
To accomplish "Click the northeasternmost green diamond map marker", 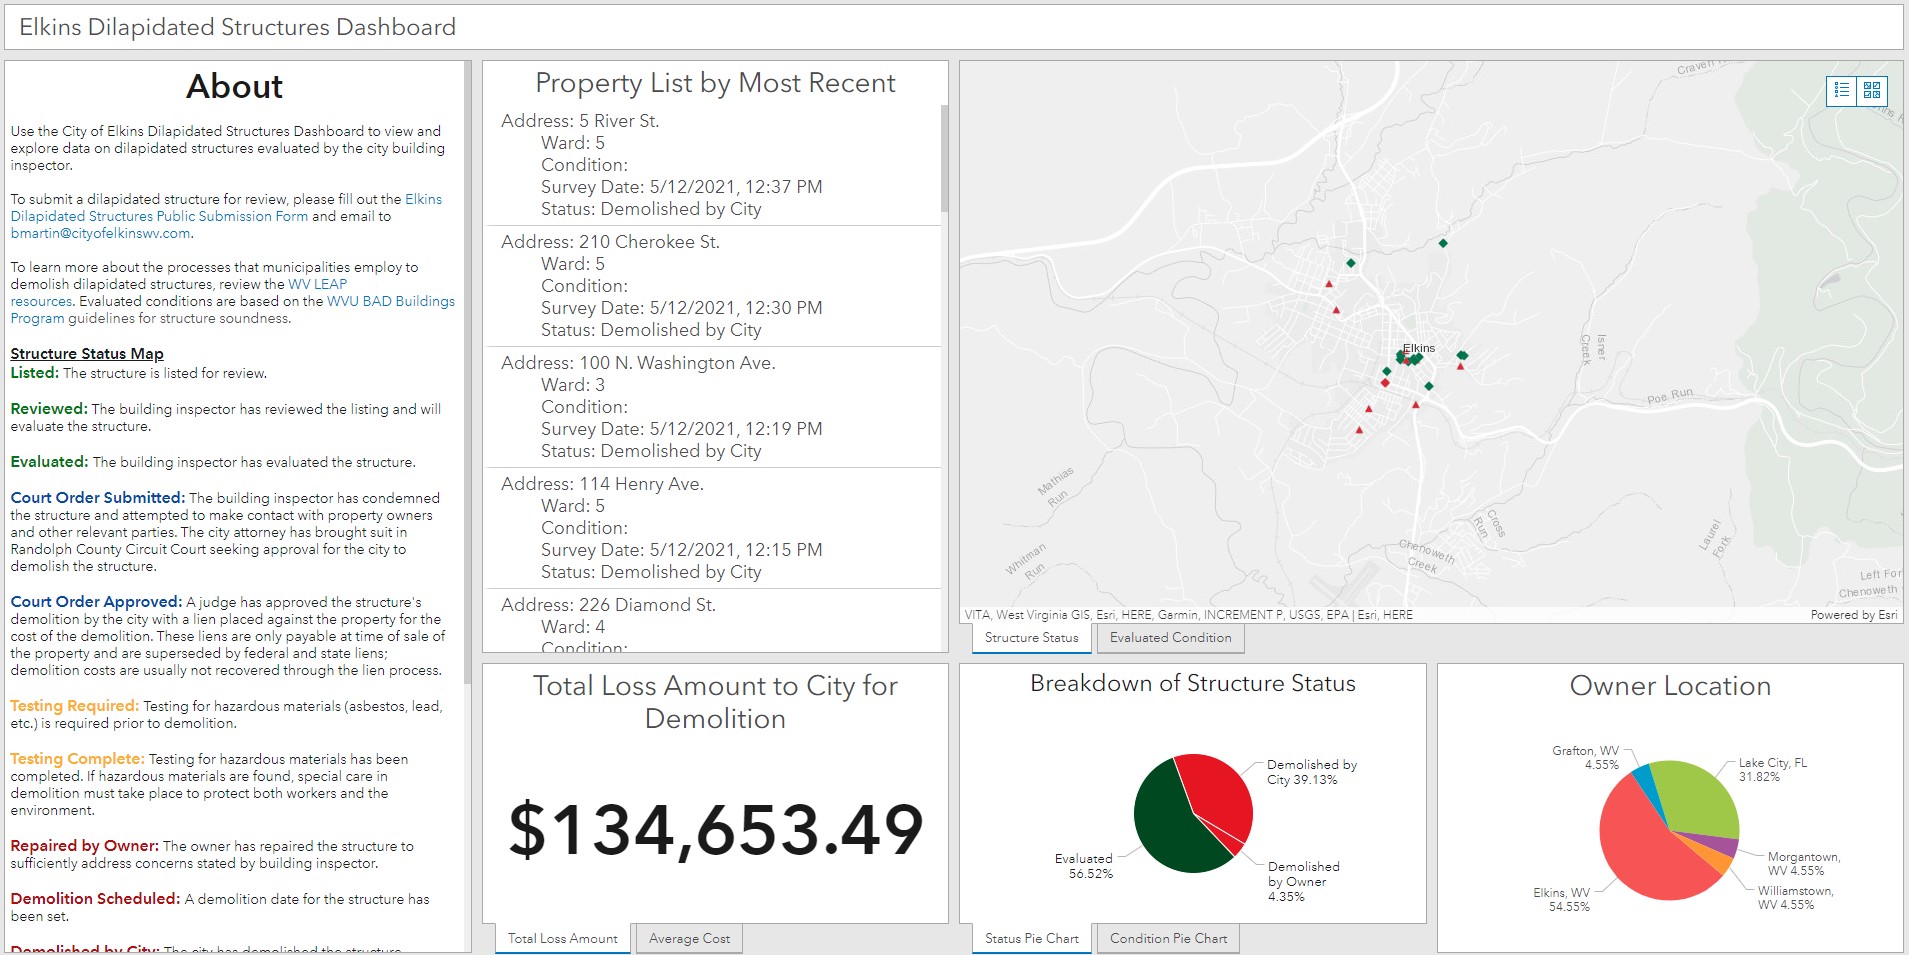I will pos(1442,243).
